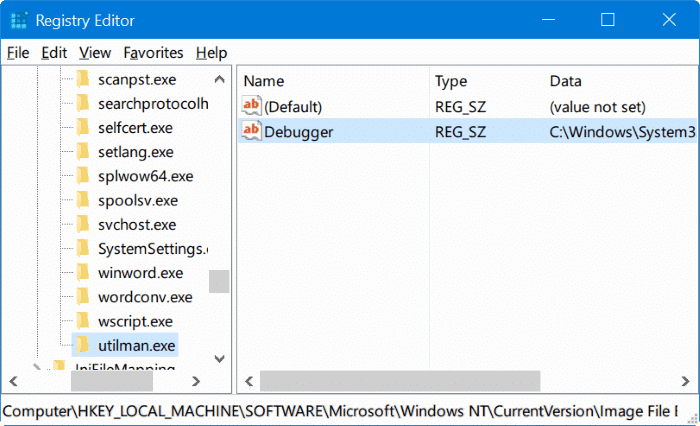
Task: Select the wscript.exe key
Action: pyautogui.click(x=135, y=321)
